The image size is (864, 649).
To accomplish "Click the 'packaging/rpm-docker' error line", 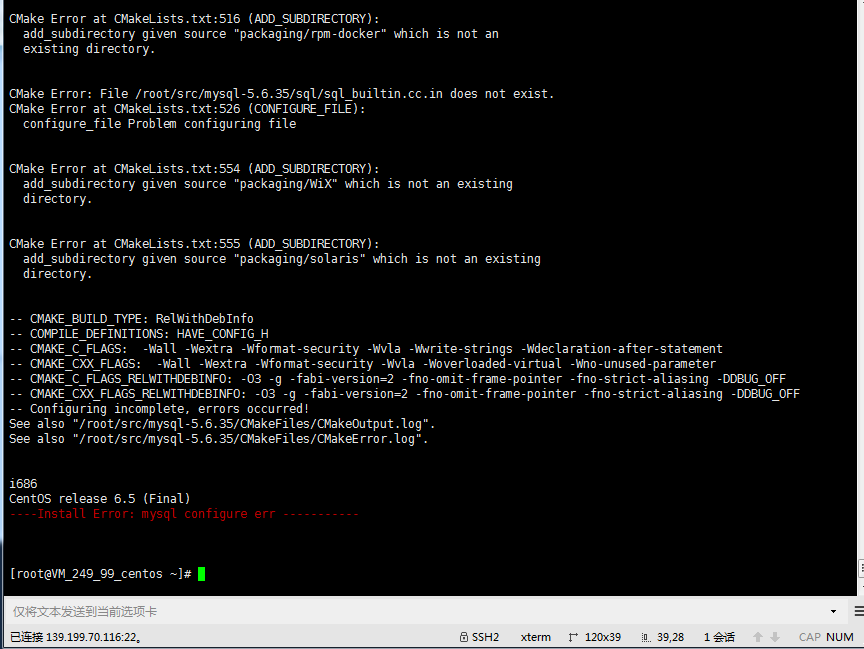I will point(261,34).
